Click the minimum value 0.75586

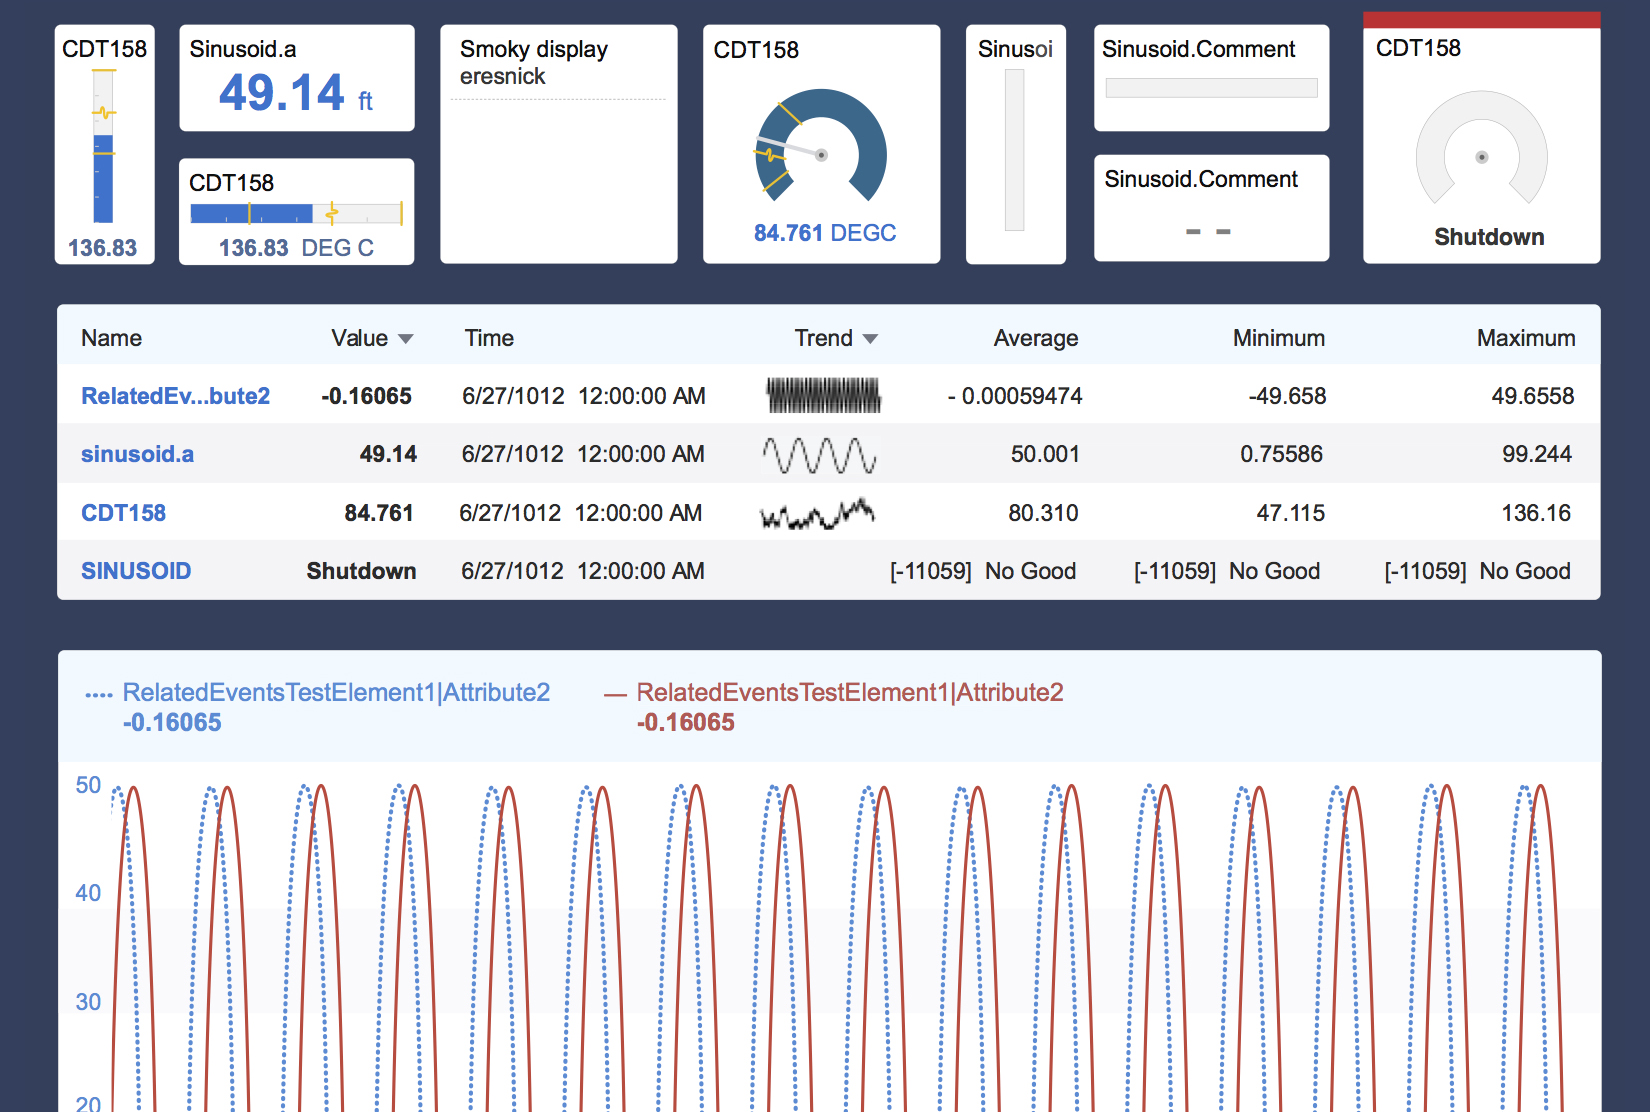(x=1281, y=454)
